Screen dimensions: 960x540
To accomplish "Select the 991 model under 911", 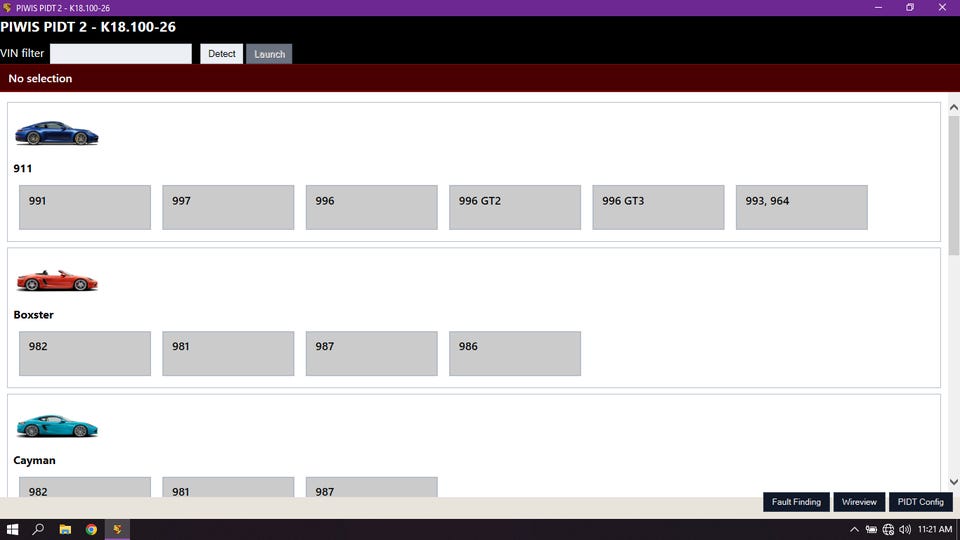I will (84, 208).
